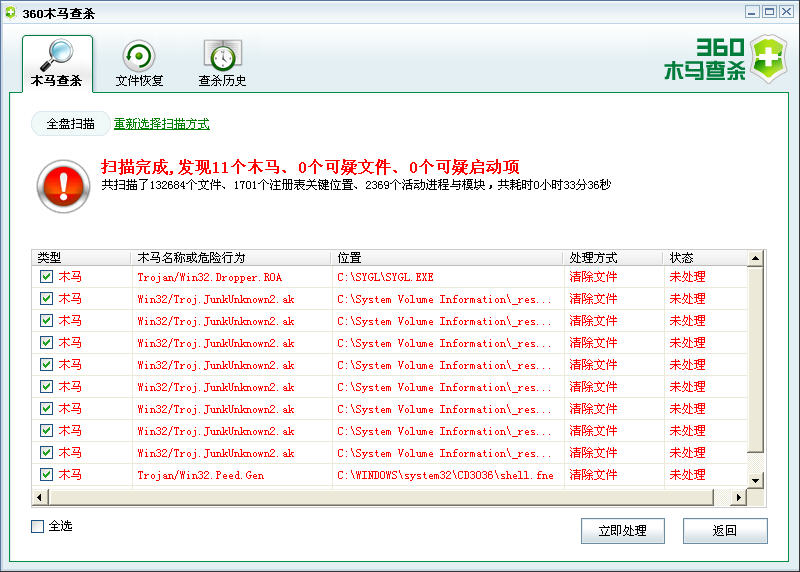Open the 查杀历史 tab label

pyautogui.click(x=222, y=81)
